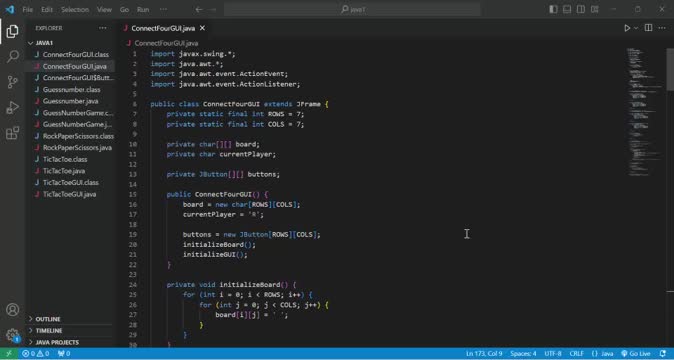
Task: Open the Accounts menu icon
Action: point(12,309)
